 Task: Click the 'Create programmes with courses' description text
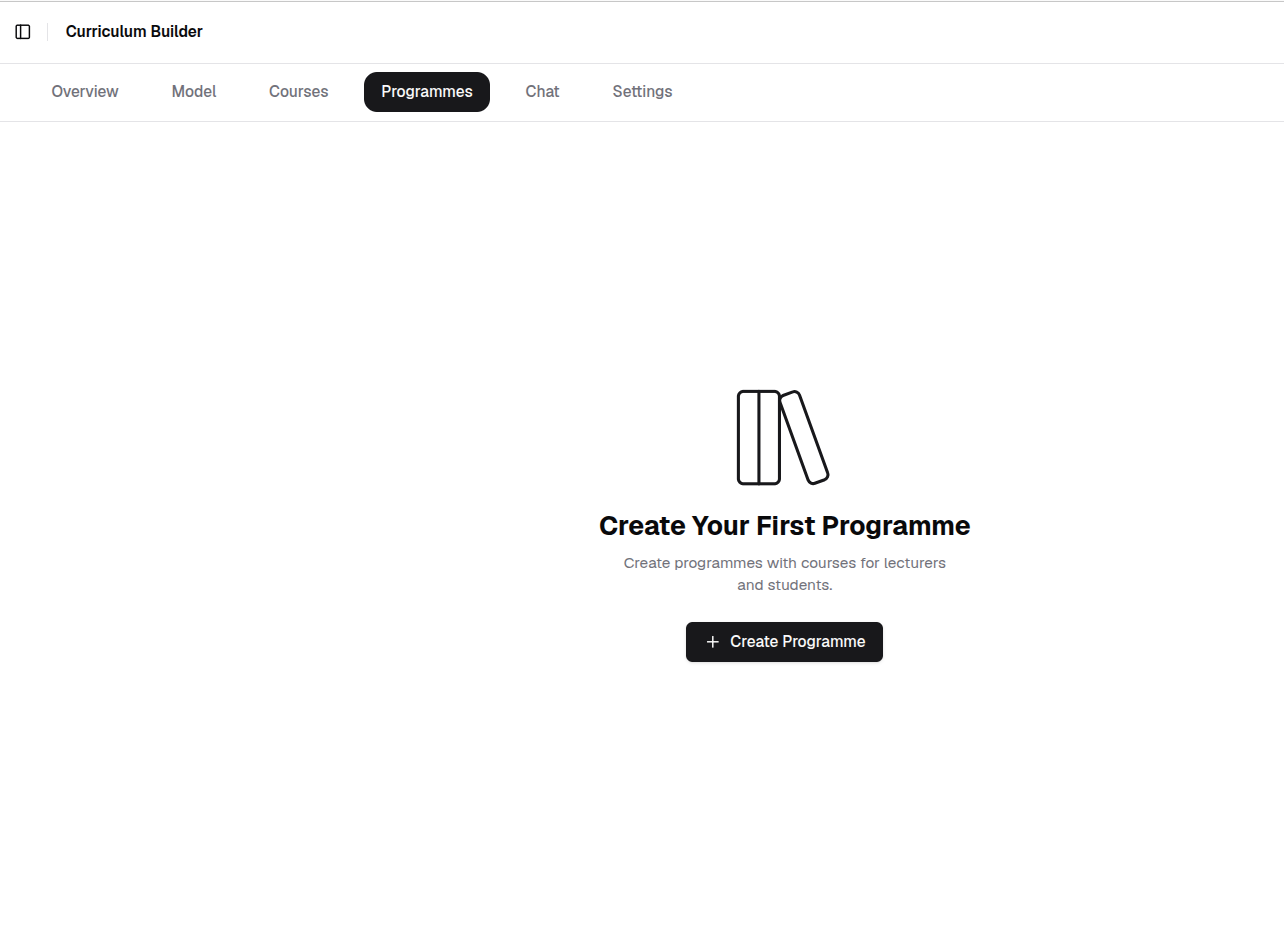(x=785, y=574)
